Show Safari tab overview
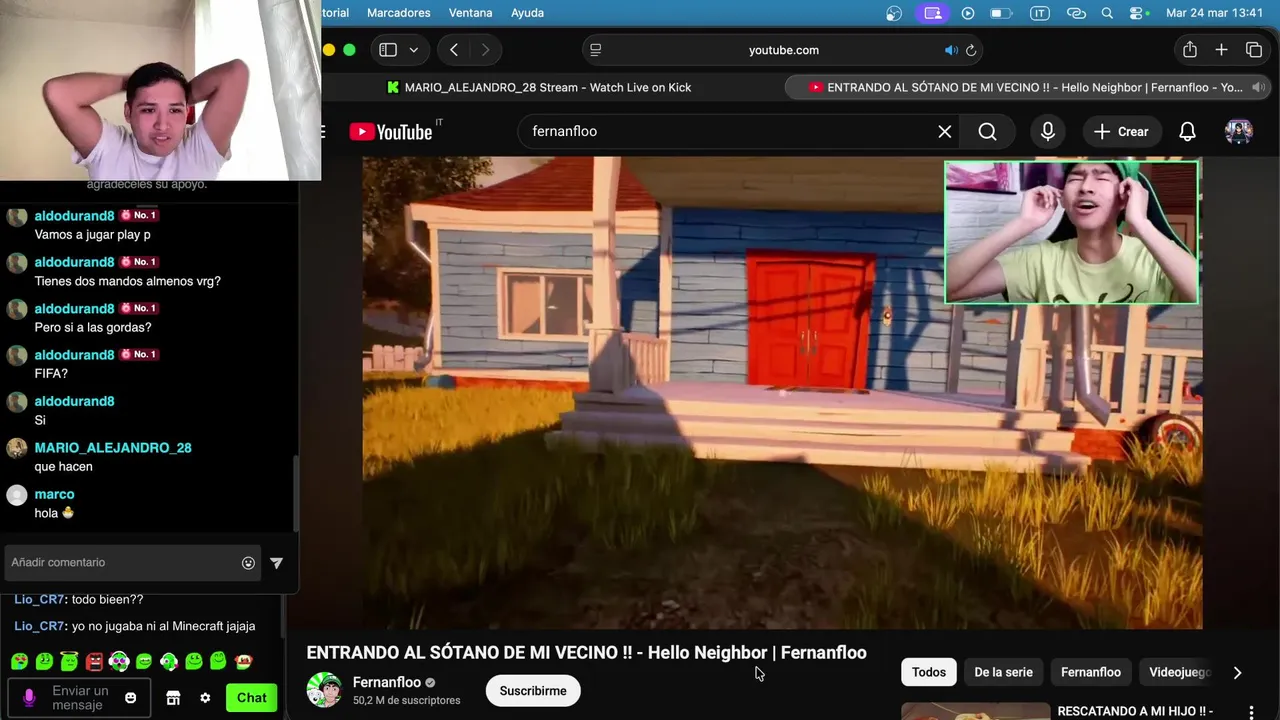This screenshot has width=1280, height=720. click(x=1254, y=50)
